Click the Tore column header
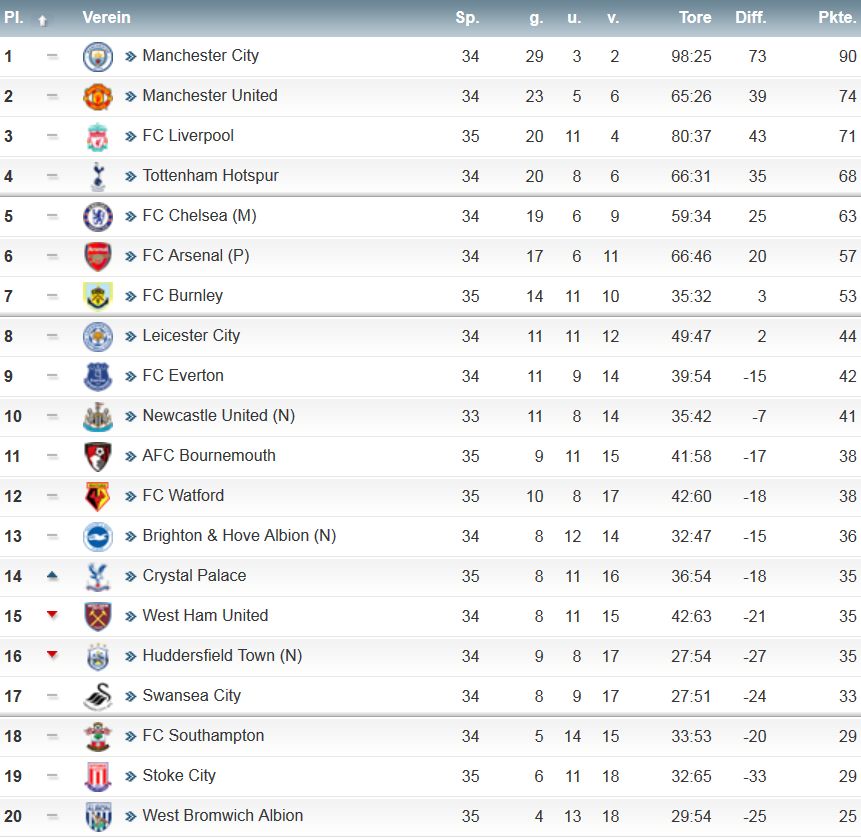Image resolution: width=861 pixels, height=839 pixels. 695,17
